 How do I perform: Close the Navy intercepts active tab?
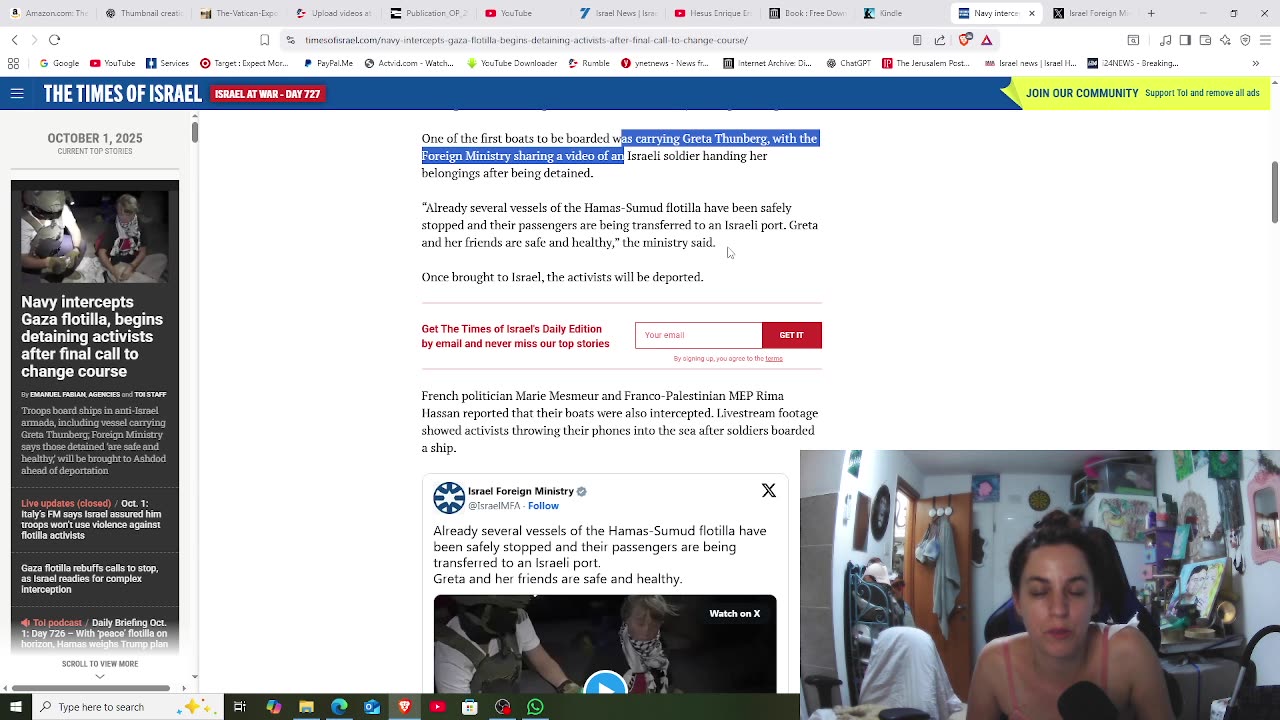click(1031, 13)
